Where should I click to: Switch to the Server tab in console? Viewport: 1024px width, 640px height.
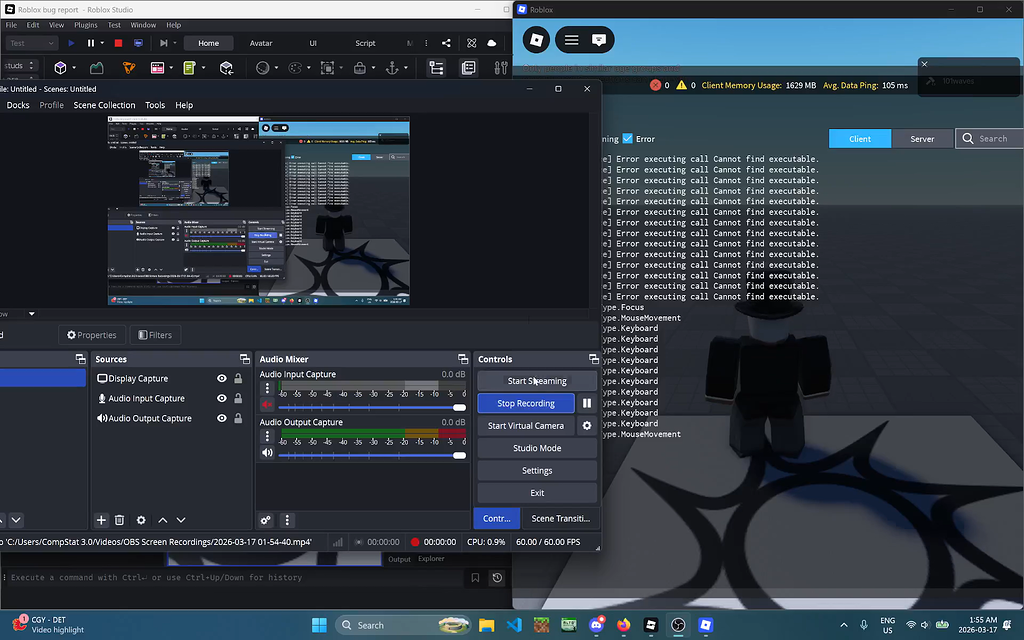click(x=922, y=139)
